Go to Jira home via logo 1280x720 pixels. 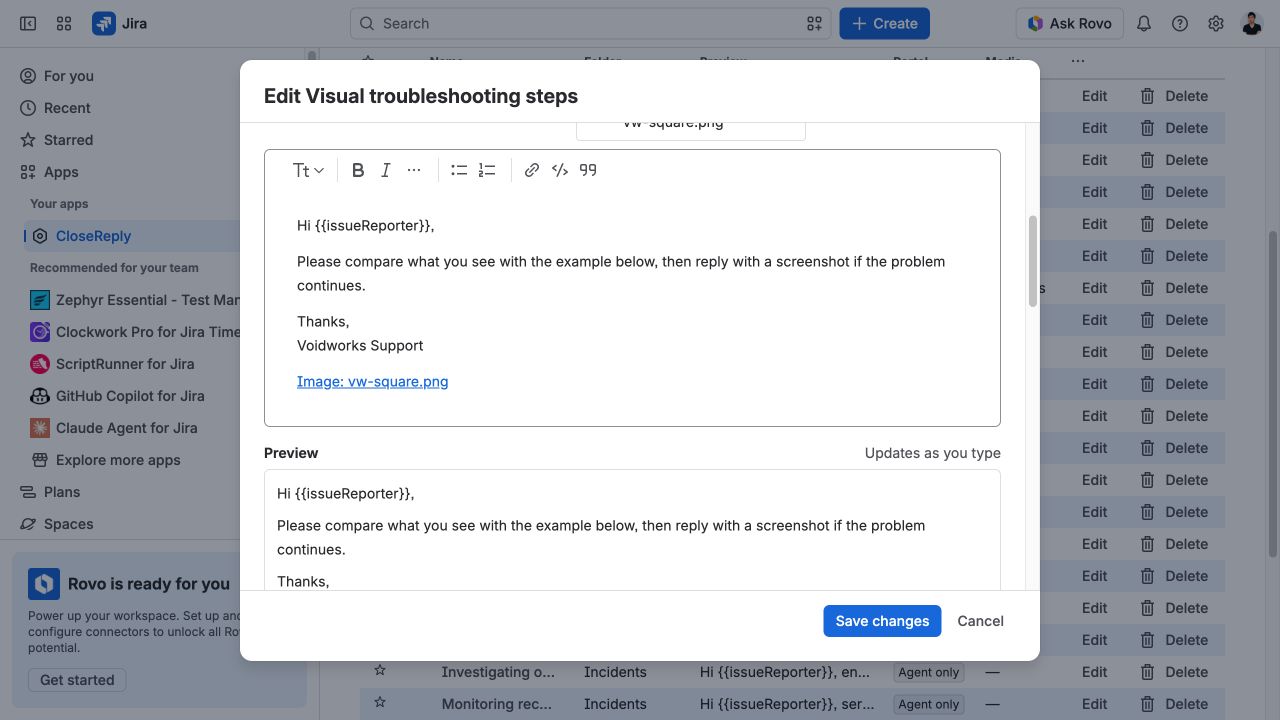tap(120, 23)
